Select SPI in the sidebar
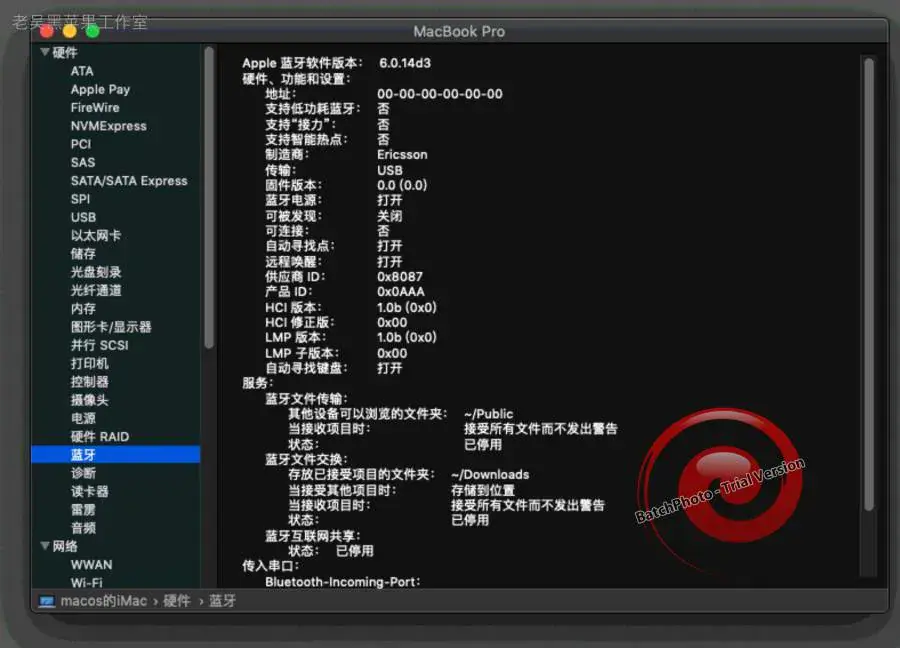 click(x=80, y=199)
